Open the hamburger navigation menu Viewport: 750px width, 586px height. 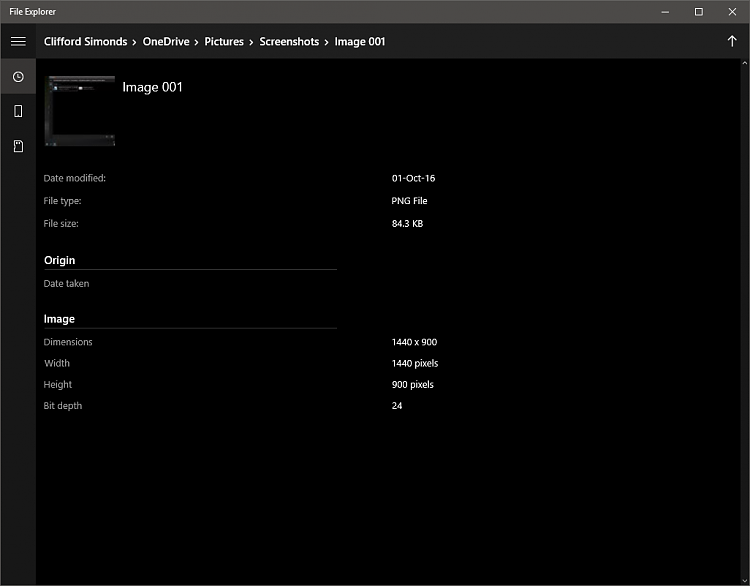18,42
